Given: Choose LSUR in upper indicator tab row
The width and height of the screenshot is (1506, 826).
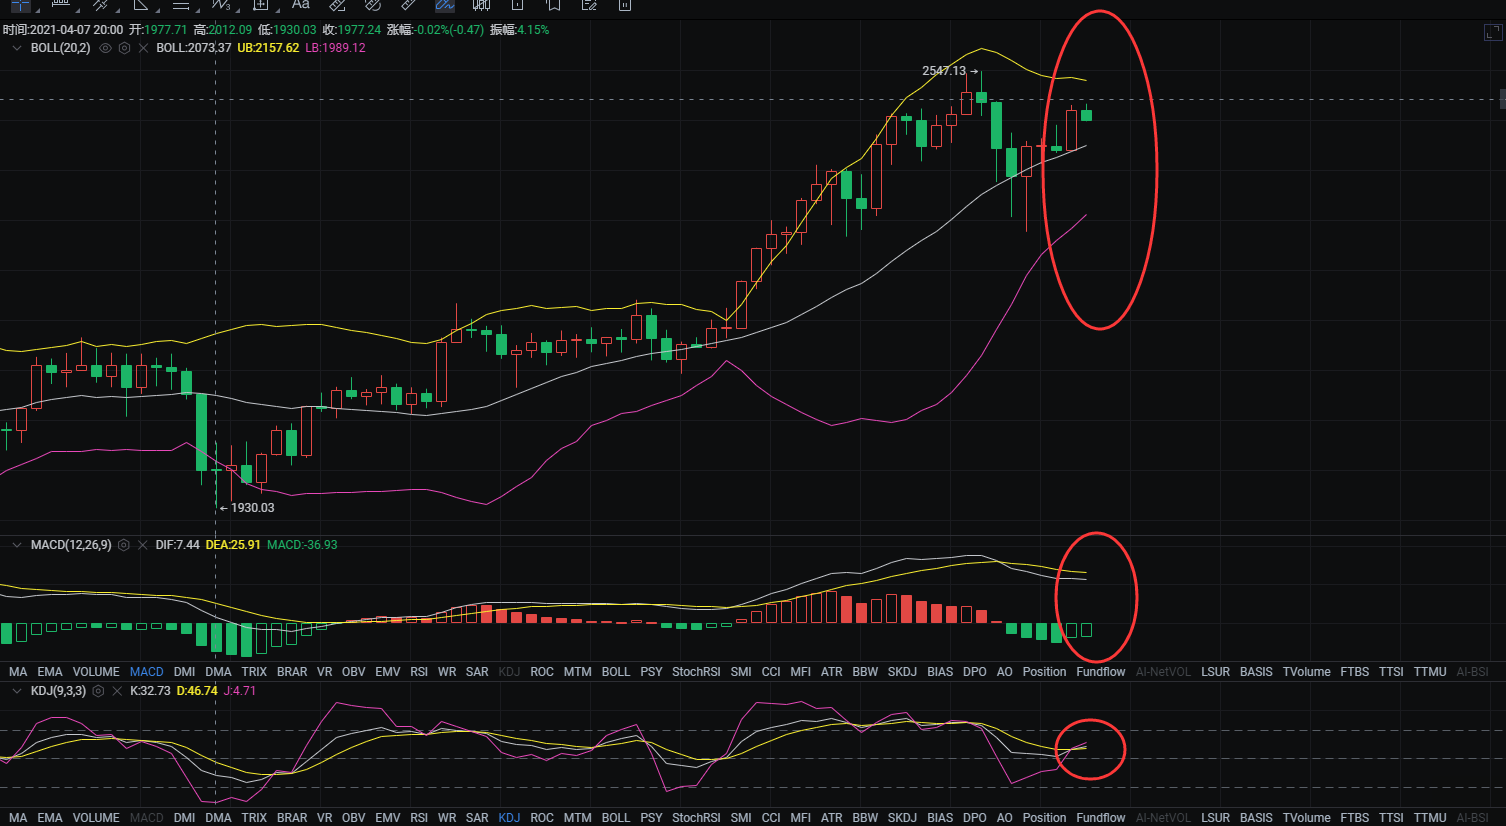Looking at the screenshot, I should click(1216, 672).
